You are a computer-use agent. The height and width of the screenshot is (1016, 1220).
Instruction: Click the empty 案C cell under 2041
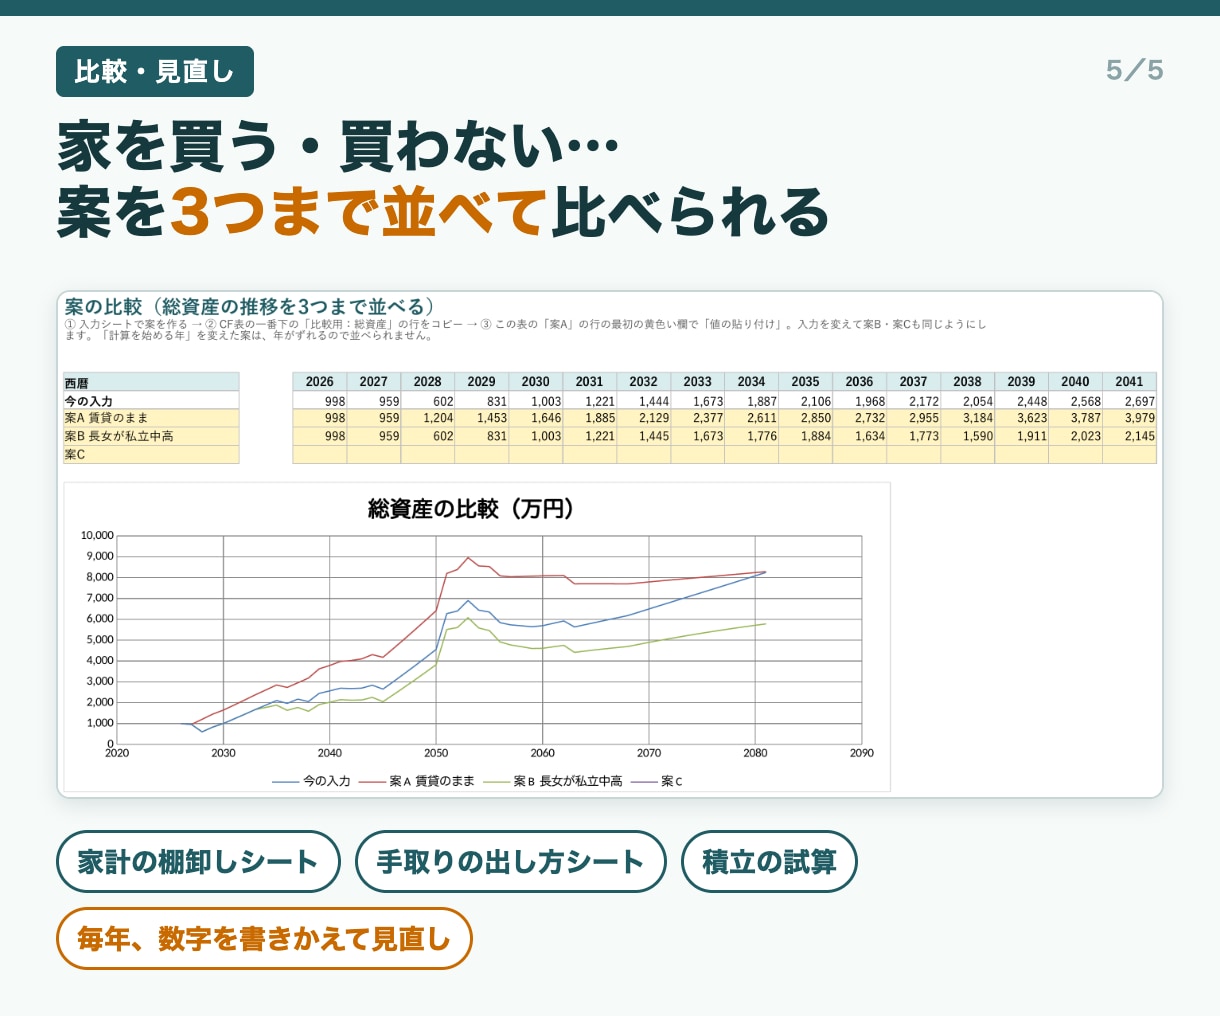tap(1130, 454)
